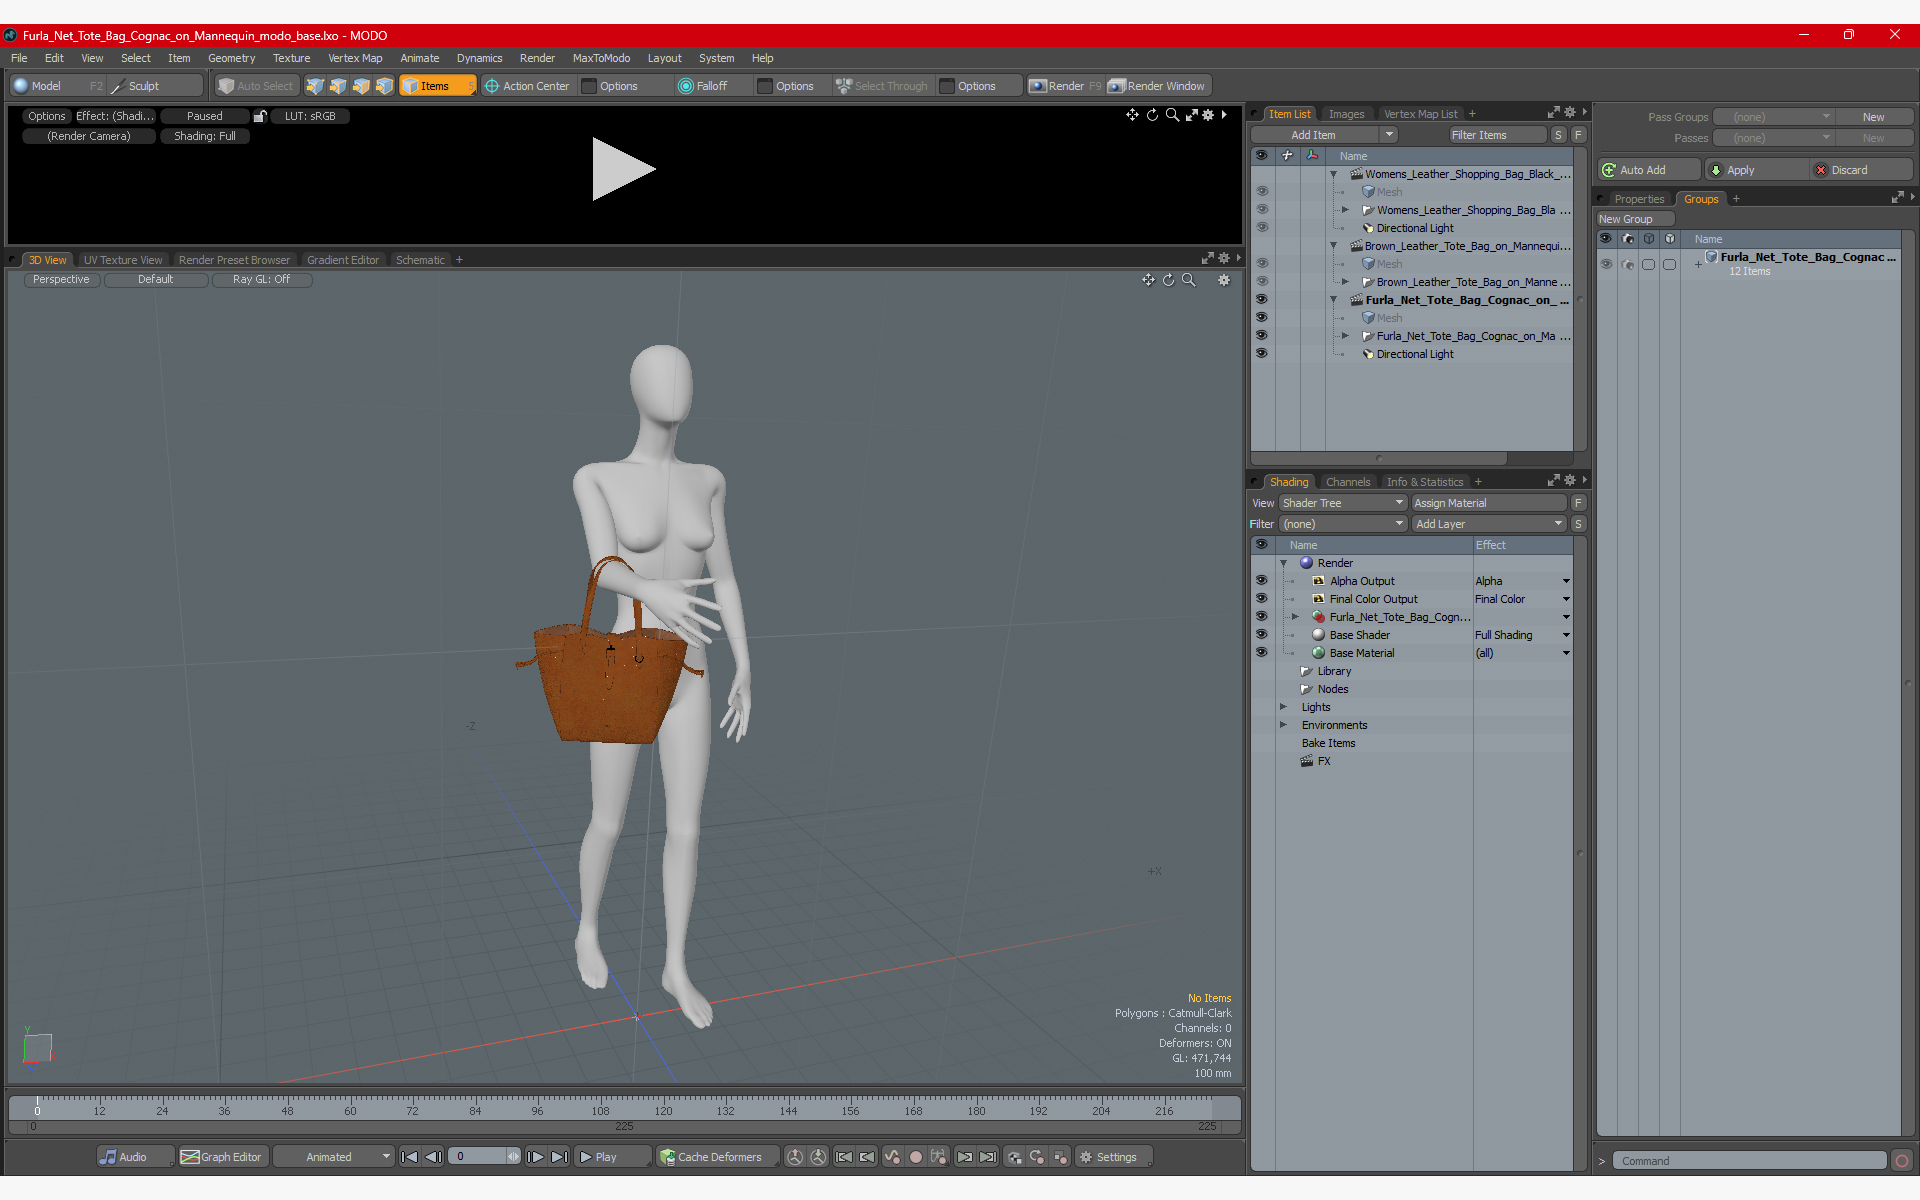Click Command input field

(1749, 1161)
